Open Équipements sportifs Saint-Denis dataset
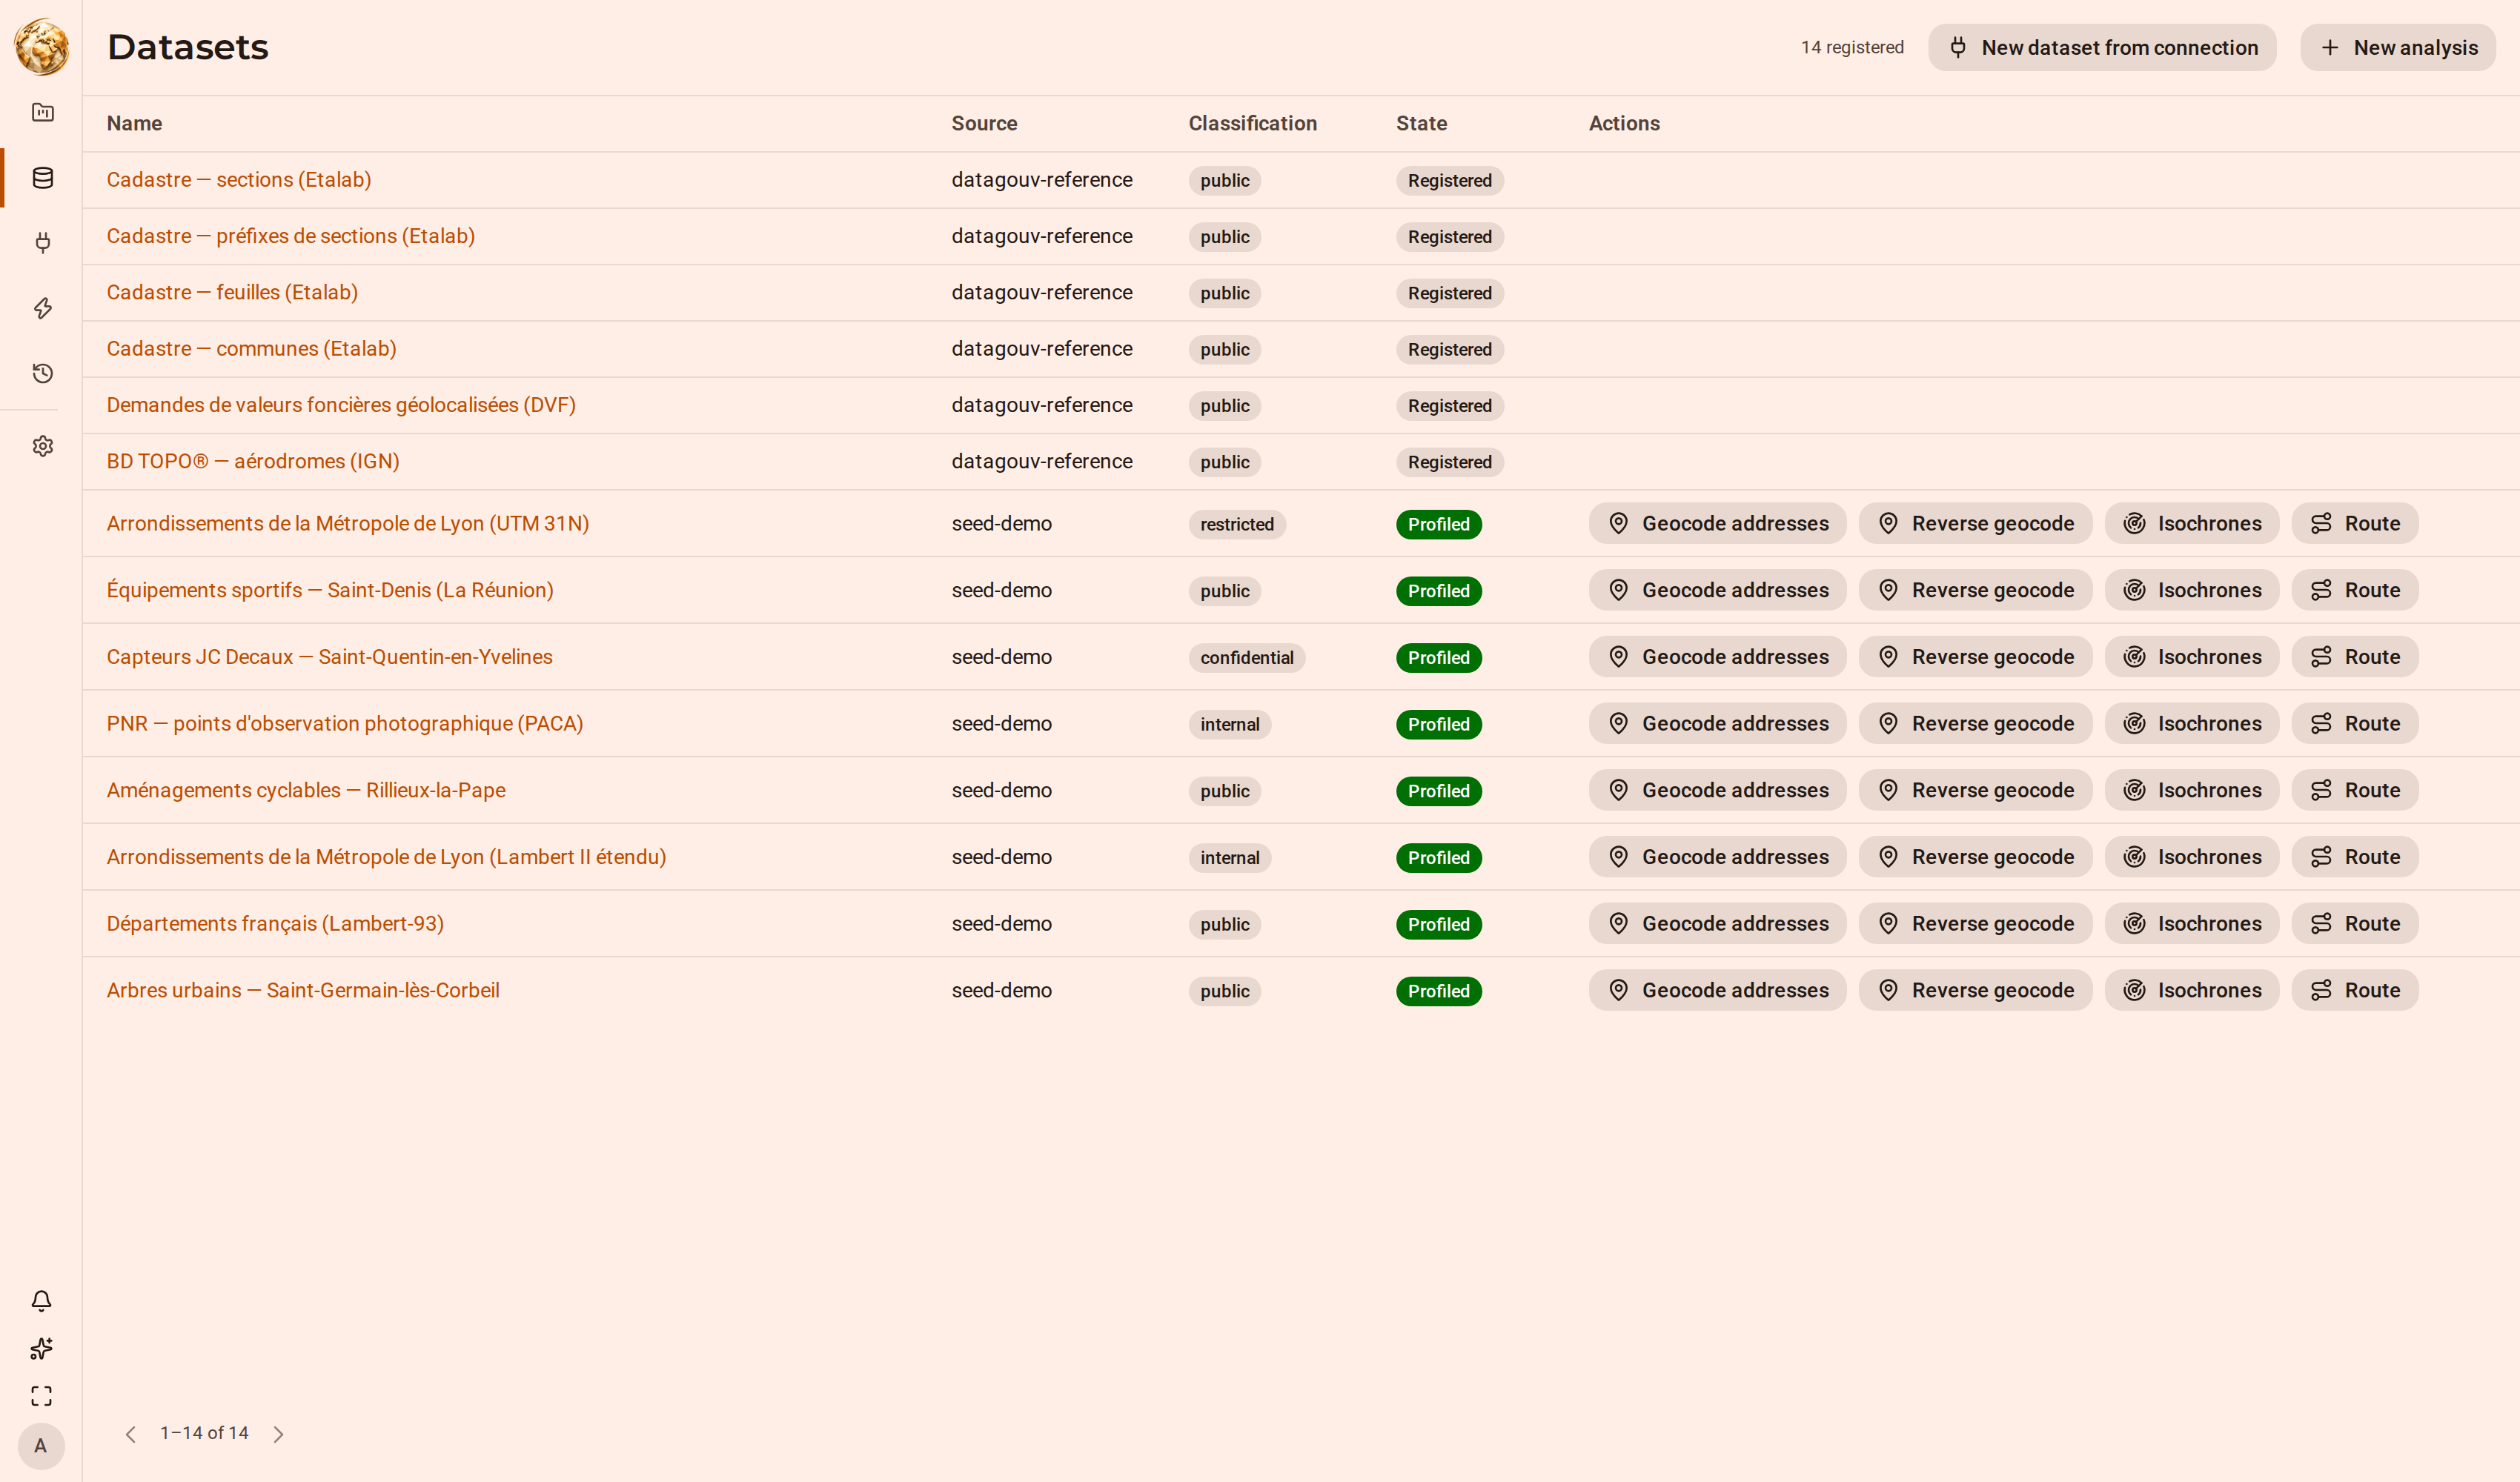The height and width of the screenshot is (1482, 2520). pos(330,590)
